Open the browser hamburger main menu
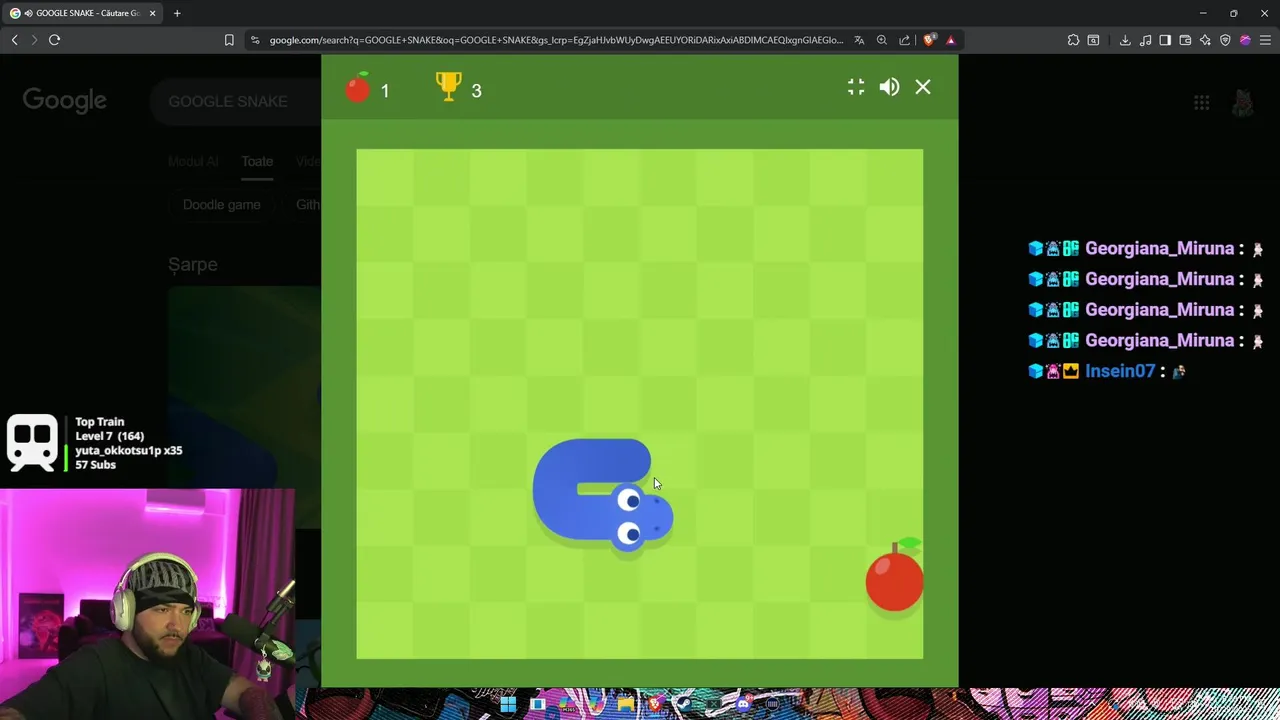This screenshot has width=1280, height=720. point(1265,40)
